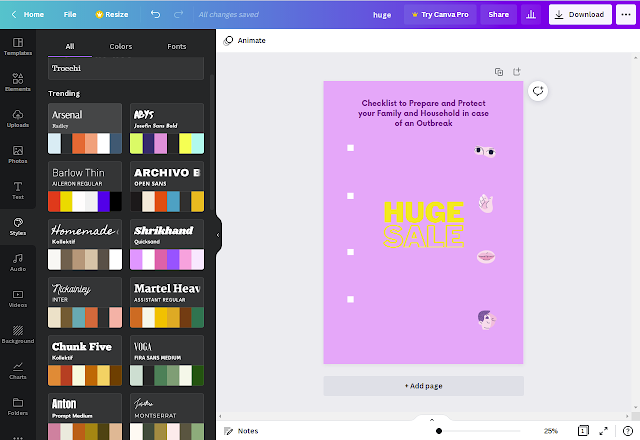The width and height of the screenshot is (640, 440).
Task: Click the Undo arrow
Action: (156, 14)
